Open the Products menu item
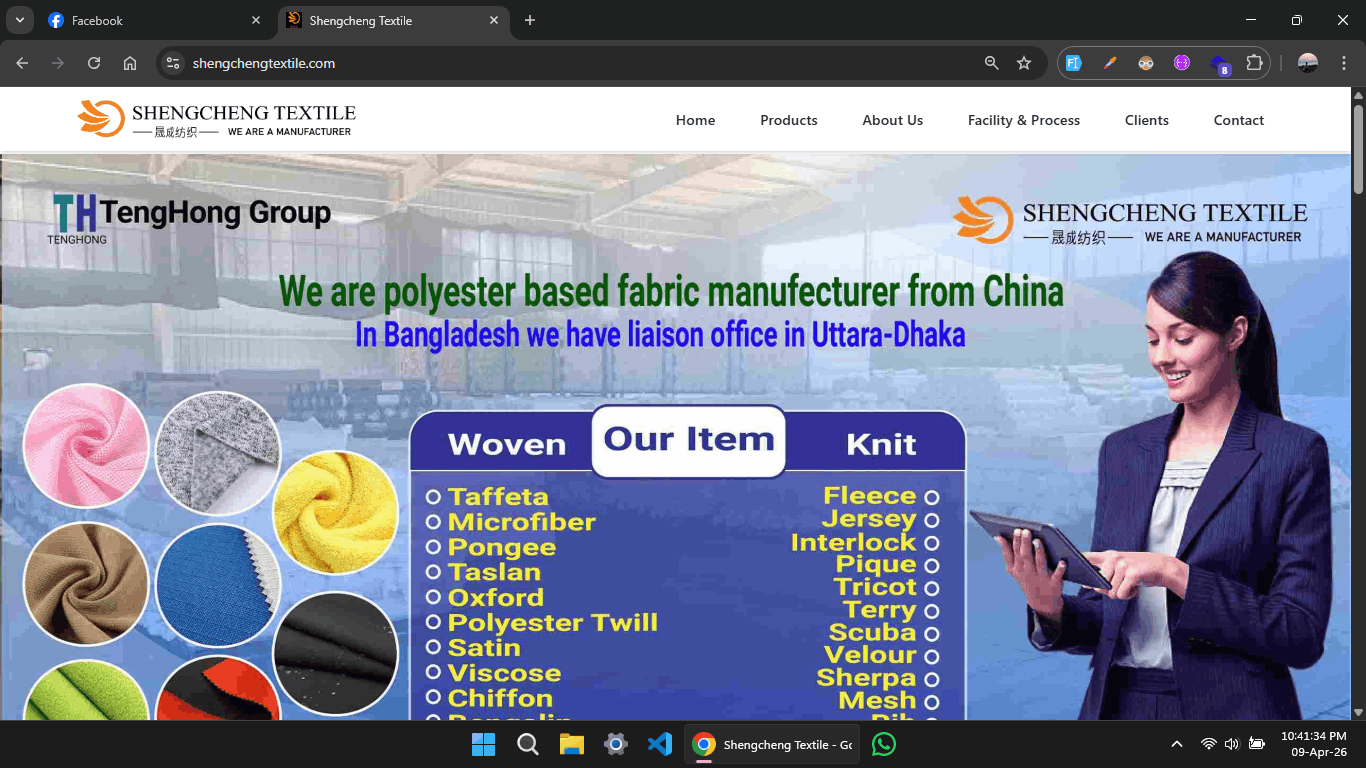The image size is (1366, 768). [x=788, y=120]
